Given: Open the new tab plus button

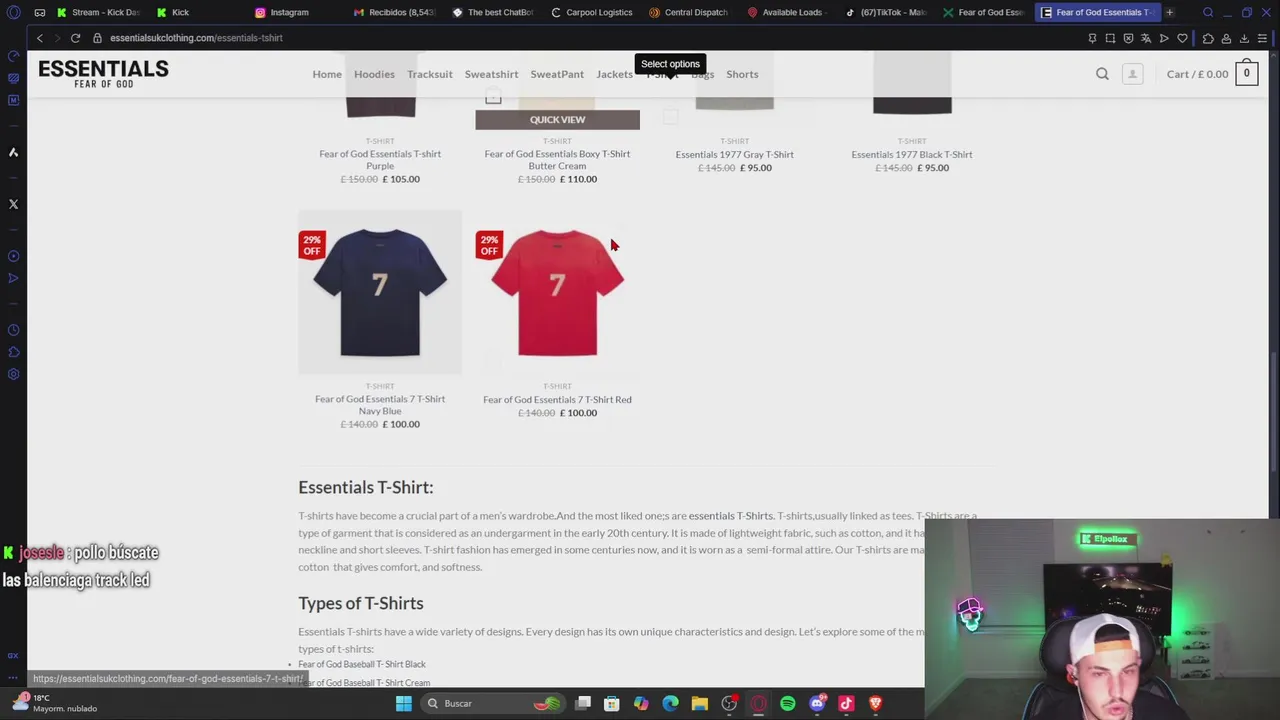Looking at the screenshot, I should (x=1169, y=12).
